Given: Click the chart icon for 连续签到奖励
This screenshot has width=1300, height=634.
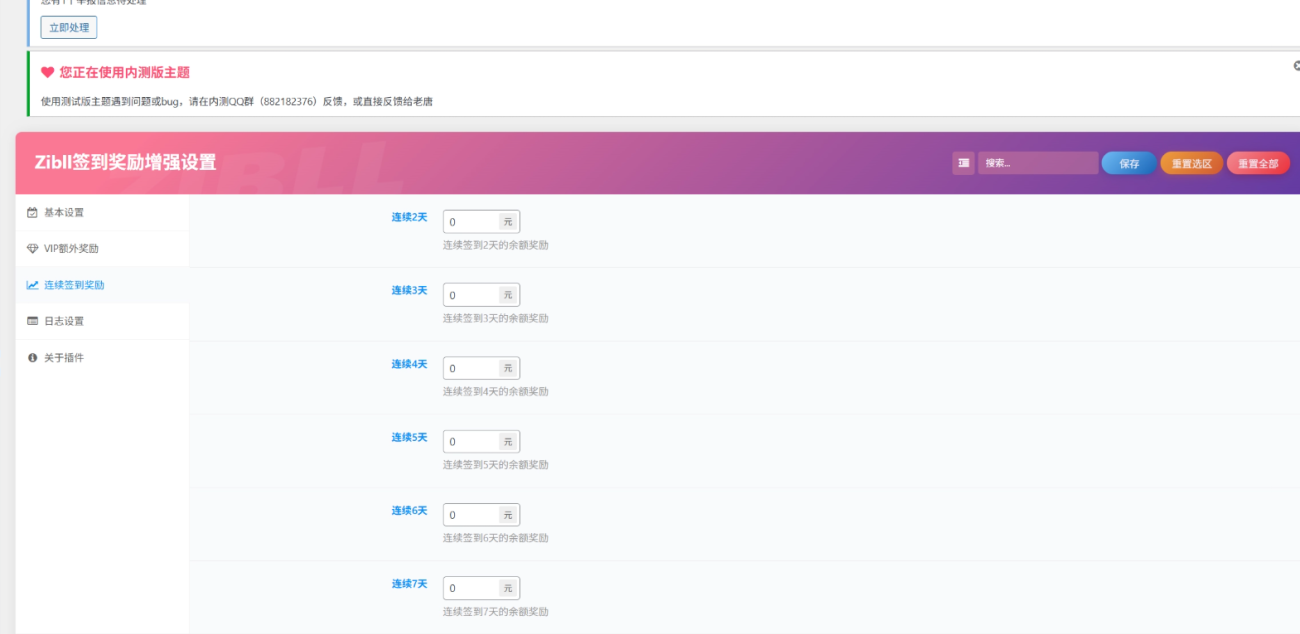Looking at the screenshot, I should pyautogui.click(x=32, y=285).
